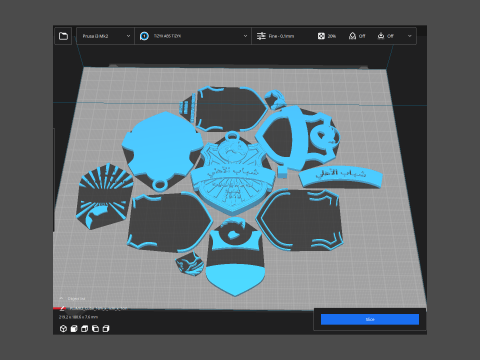The height and width of the screenshot is (360, 480).
Task: Click the job name text beside the pencil icon
Action: pyautogui.click(x=98, y=309)
